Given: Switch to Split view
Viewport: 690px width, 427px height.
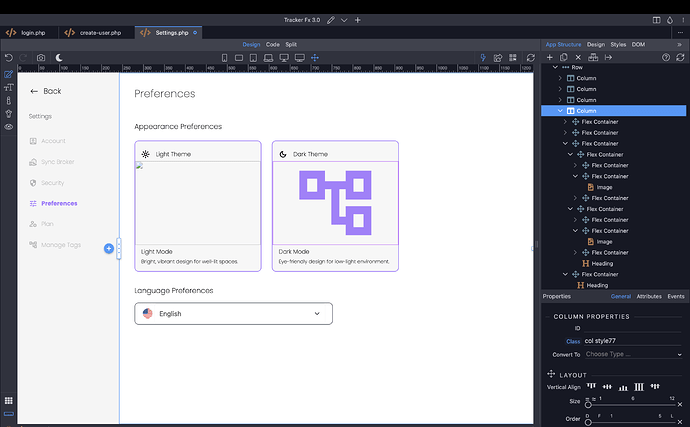Looking at the screenshot, I should click(291, 44).
